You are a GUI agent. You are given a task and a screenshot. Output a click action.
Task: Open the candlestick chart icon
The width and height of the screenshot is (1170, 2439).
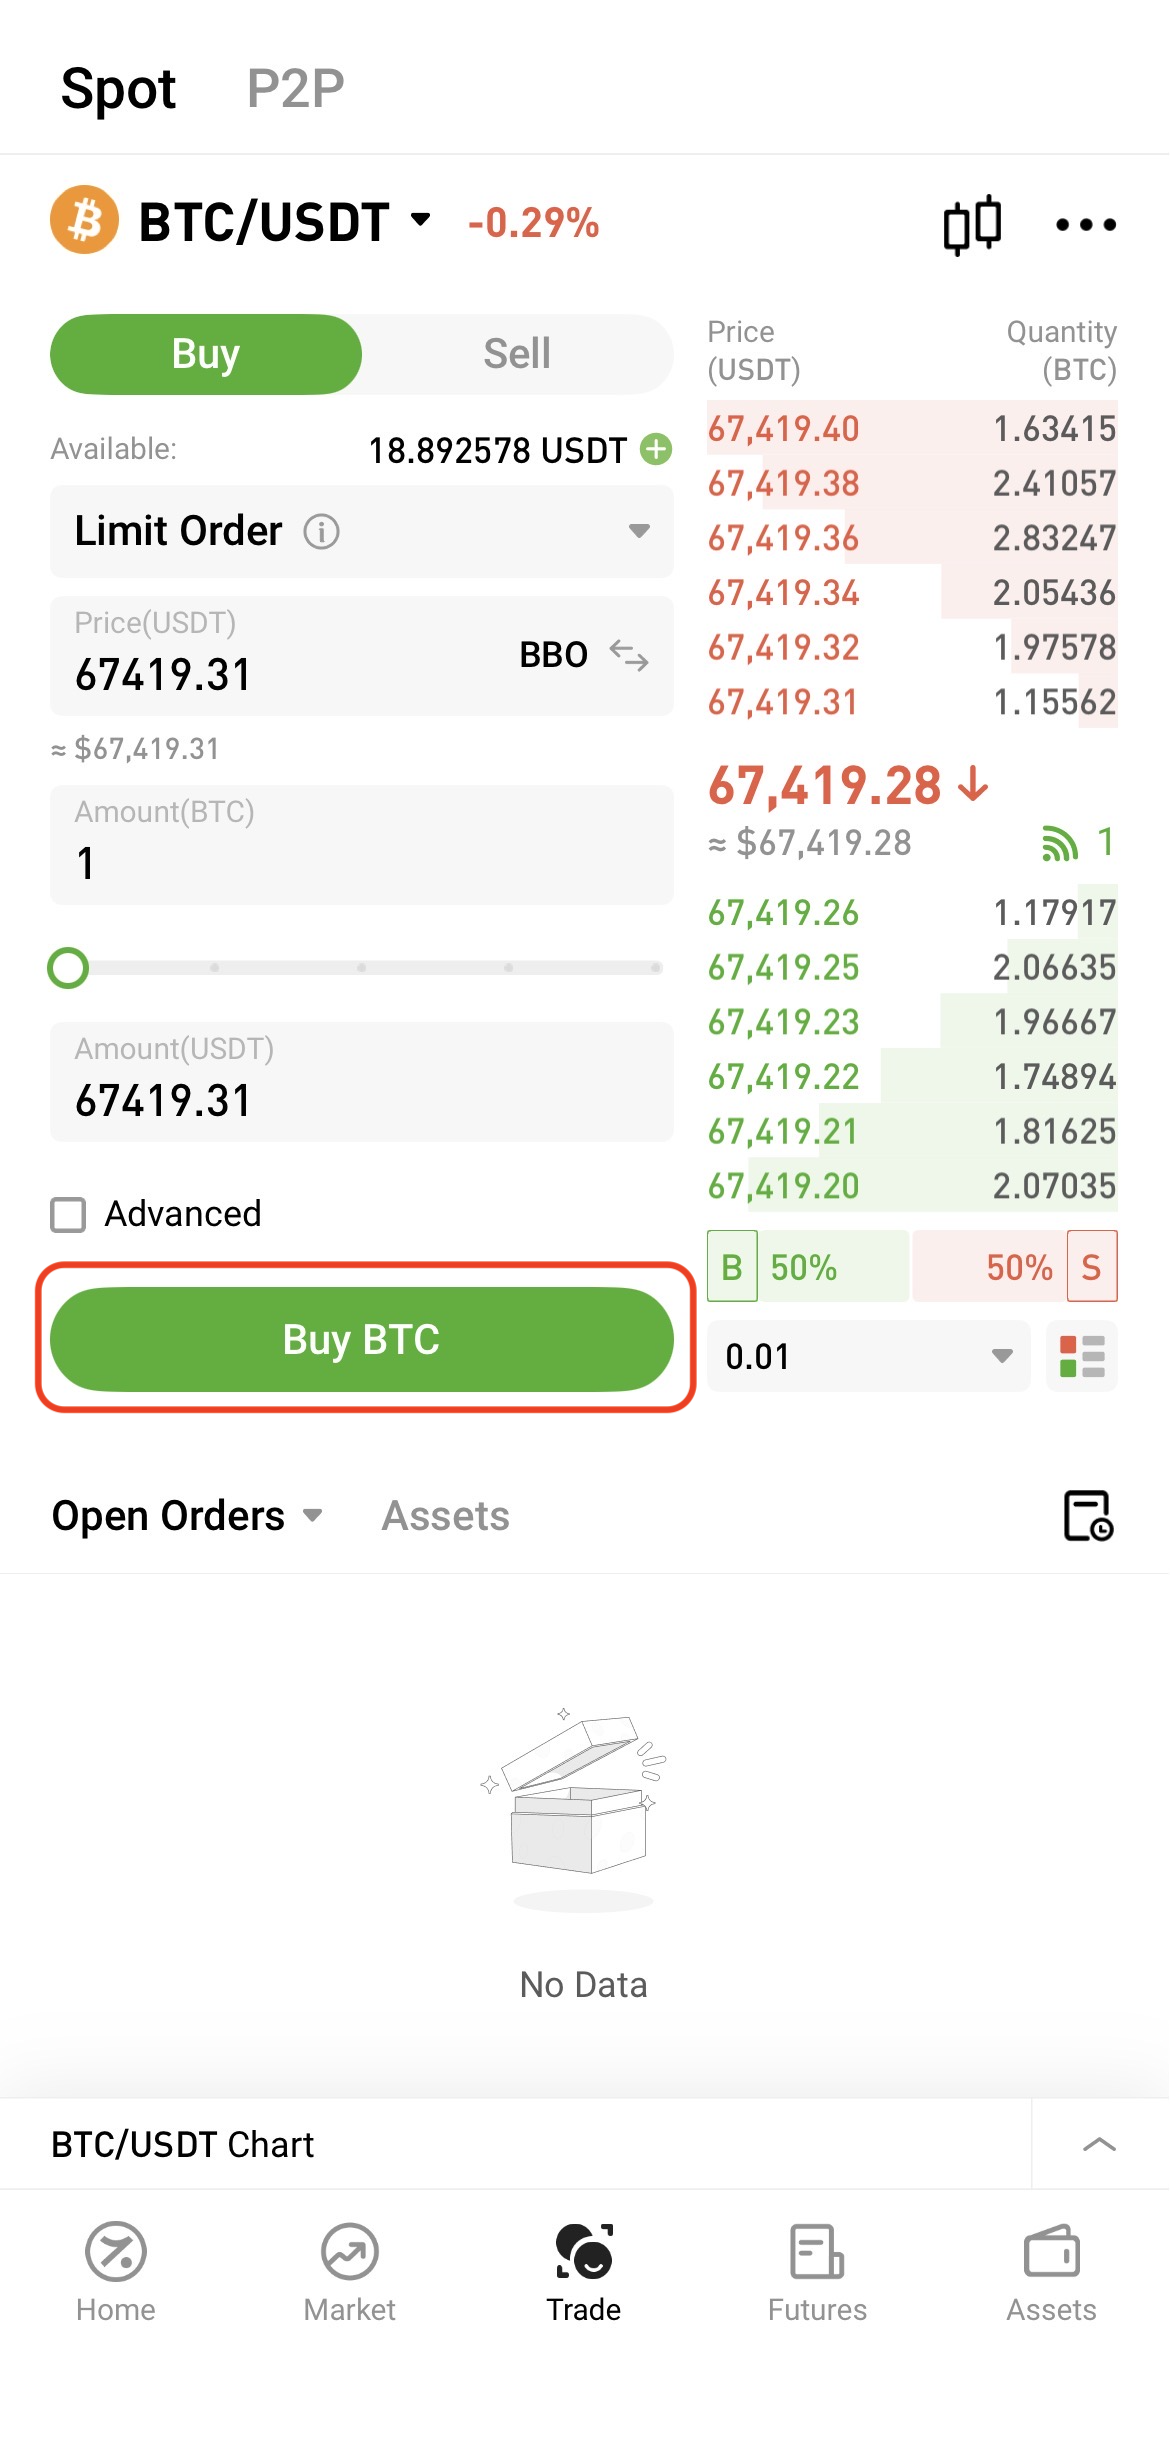[971, 224]
